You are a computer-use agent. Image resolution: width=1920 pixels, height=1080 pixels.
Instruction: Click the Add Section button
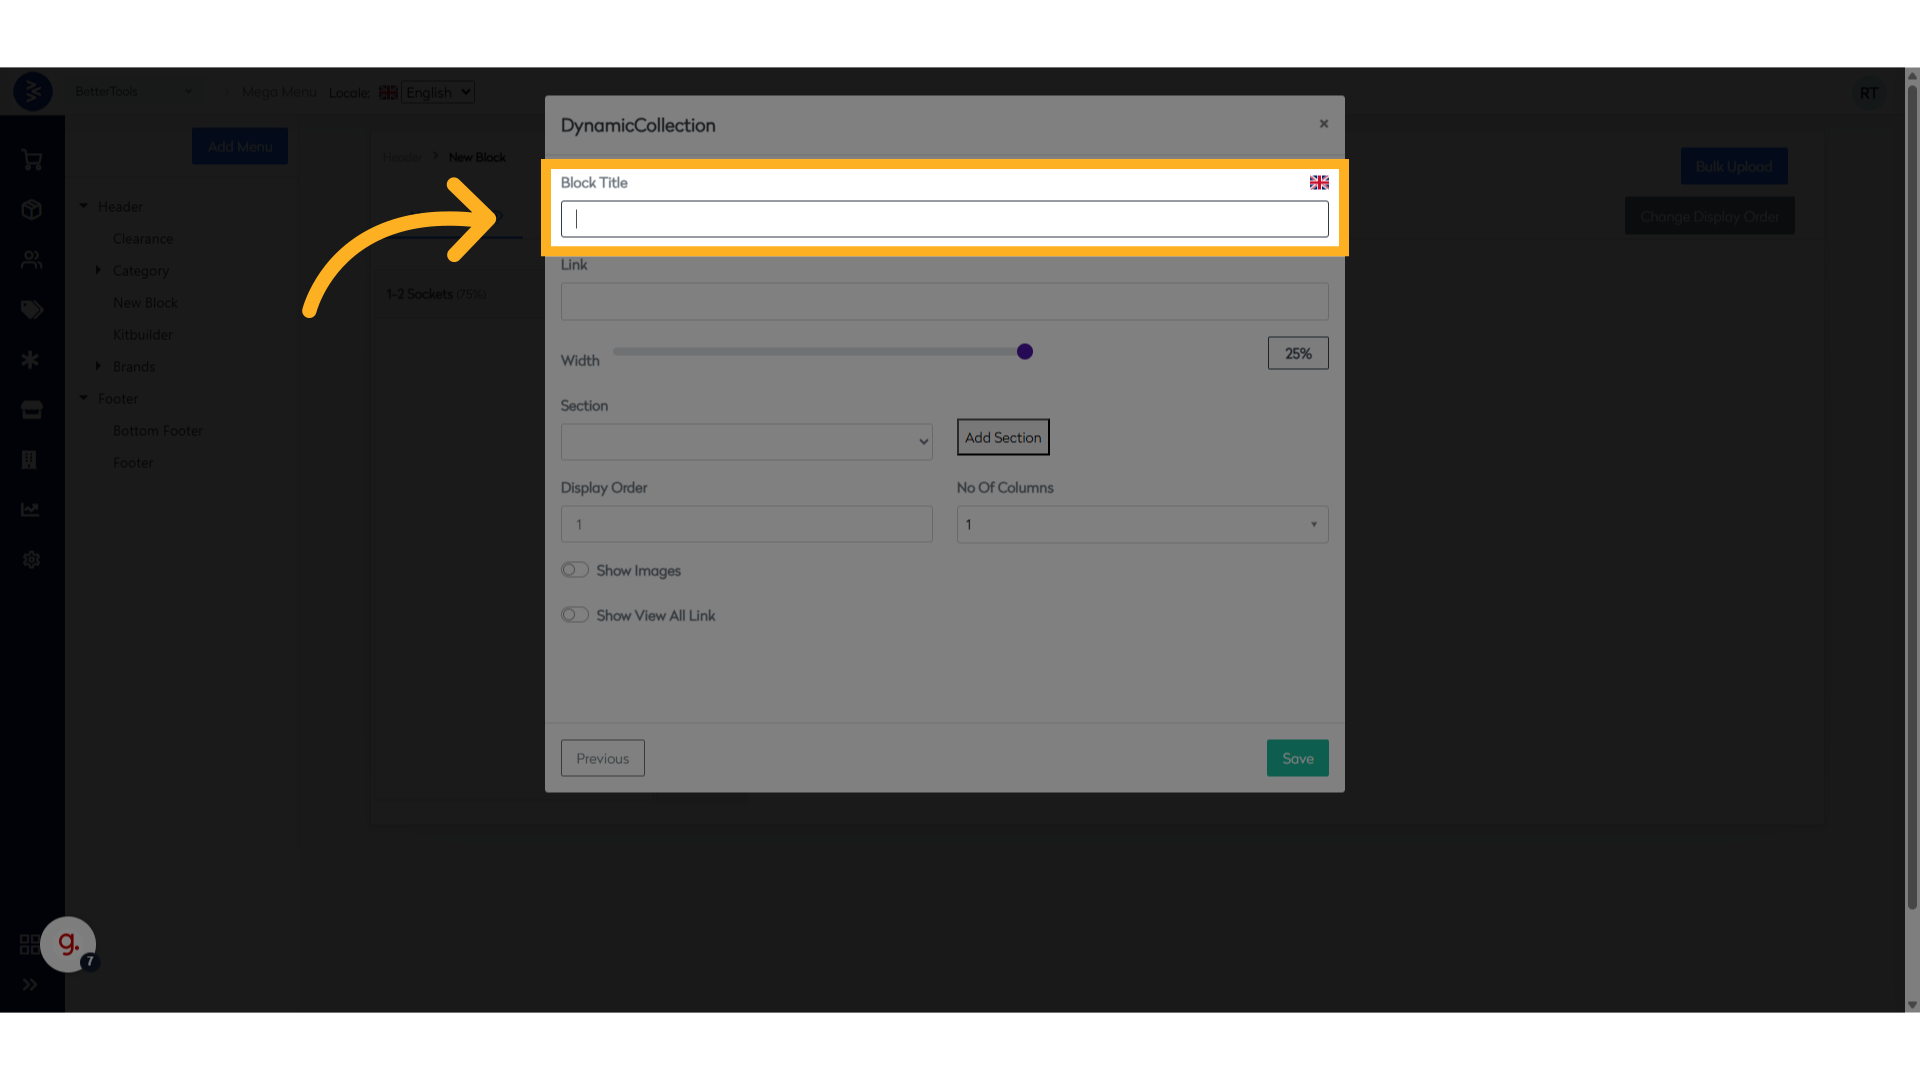click(x=1002, y=437)
